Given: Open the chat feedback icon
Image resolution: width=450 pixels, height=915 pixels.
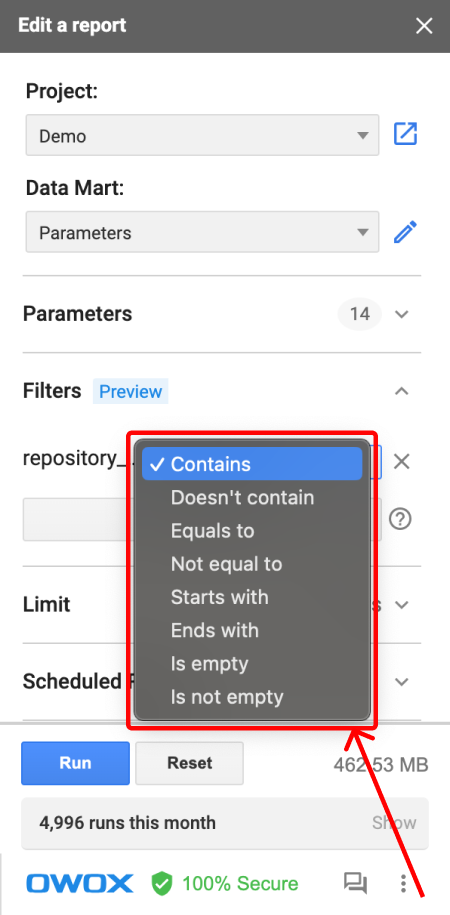Looking at the screenshot, I should [x=355, y=883].
